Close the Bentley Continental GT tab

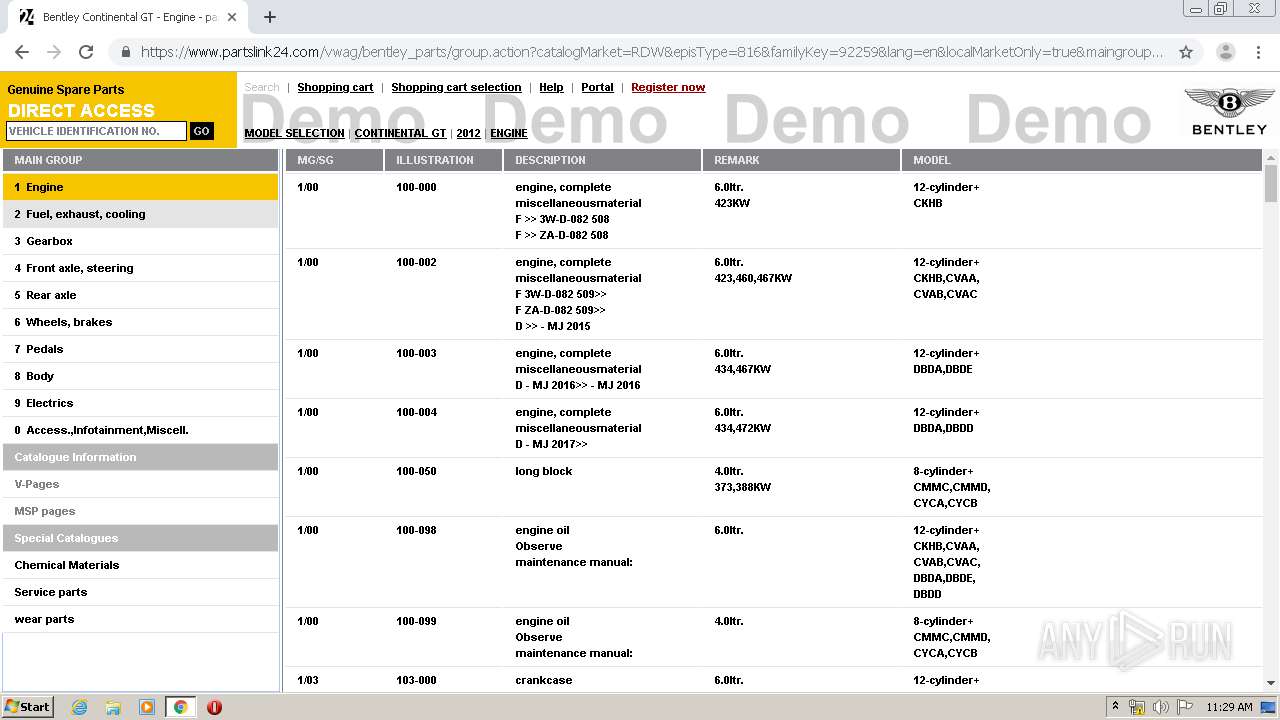click(233, 17)
